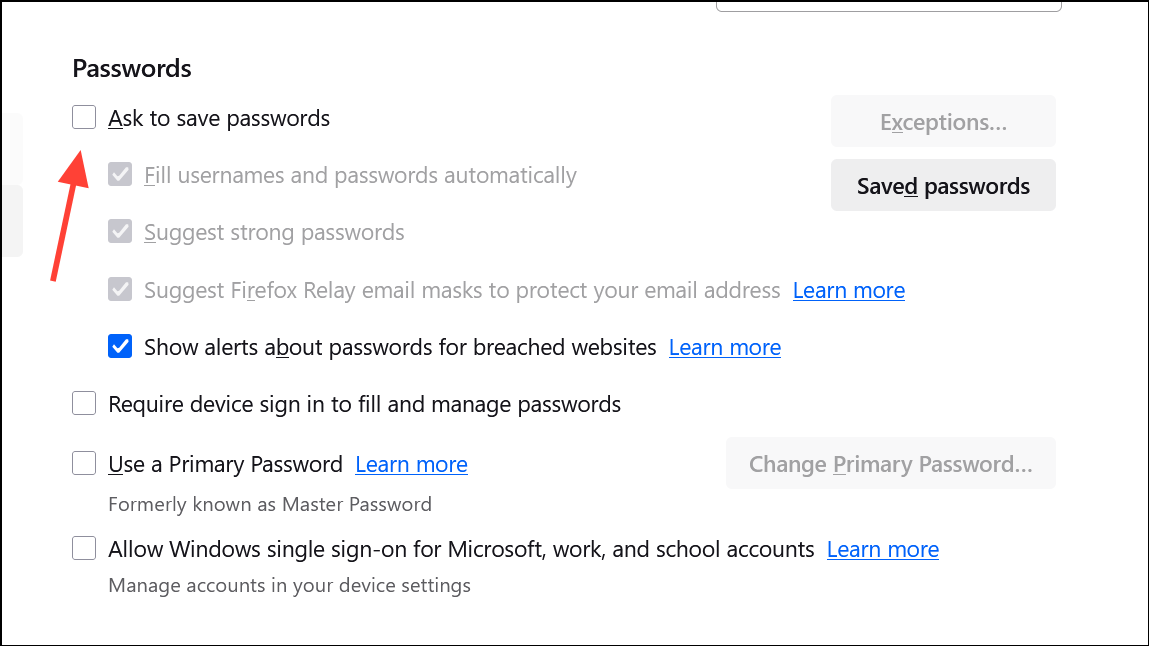Toggle the Suggest strong passwords checkbox
This screenshot has width=1149, height=646.
tap(120, 232)
